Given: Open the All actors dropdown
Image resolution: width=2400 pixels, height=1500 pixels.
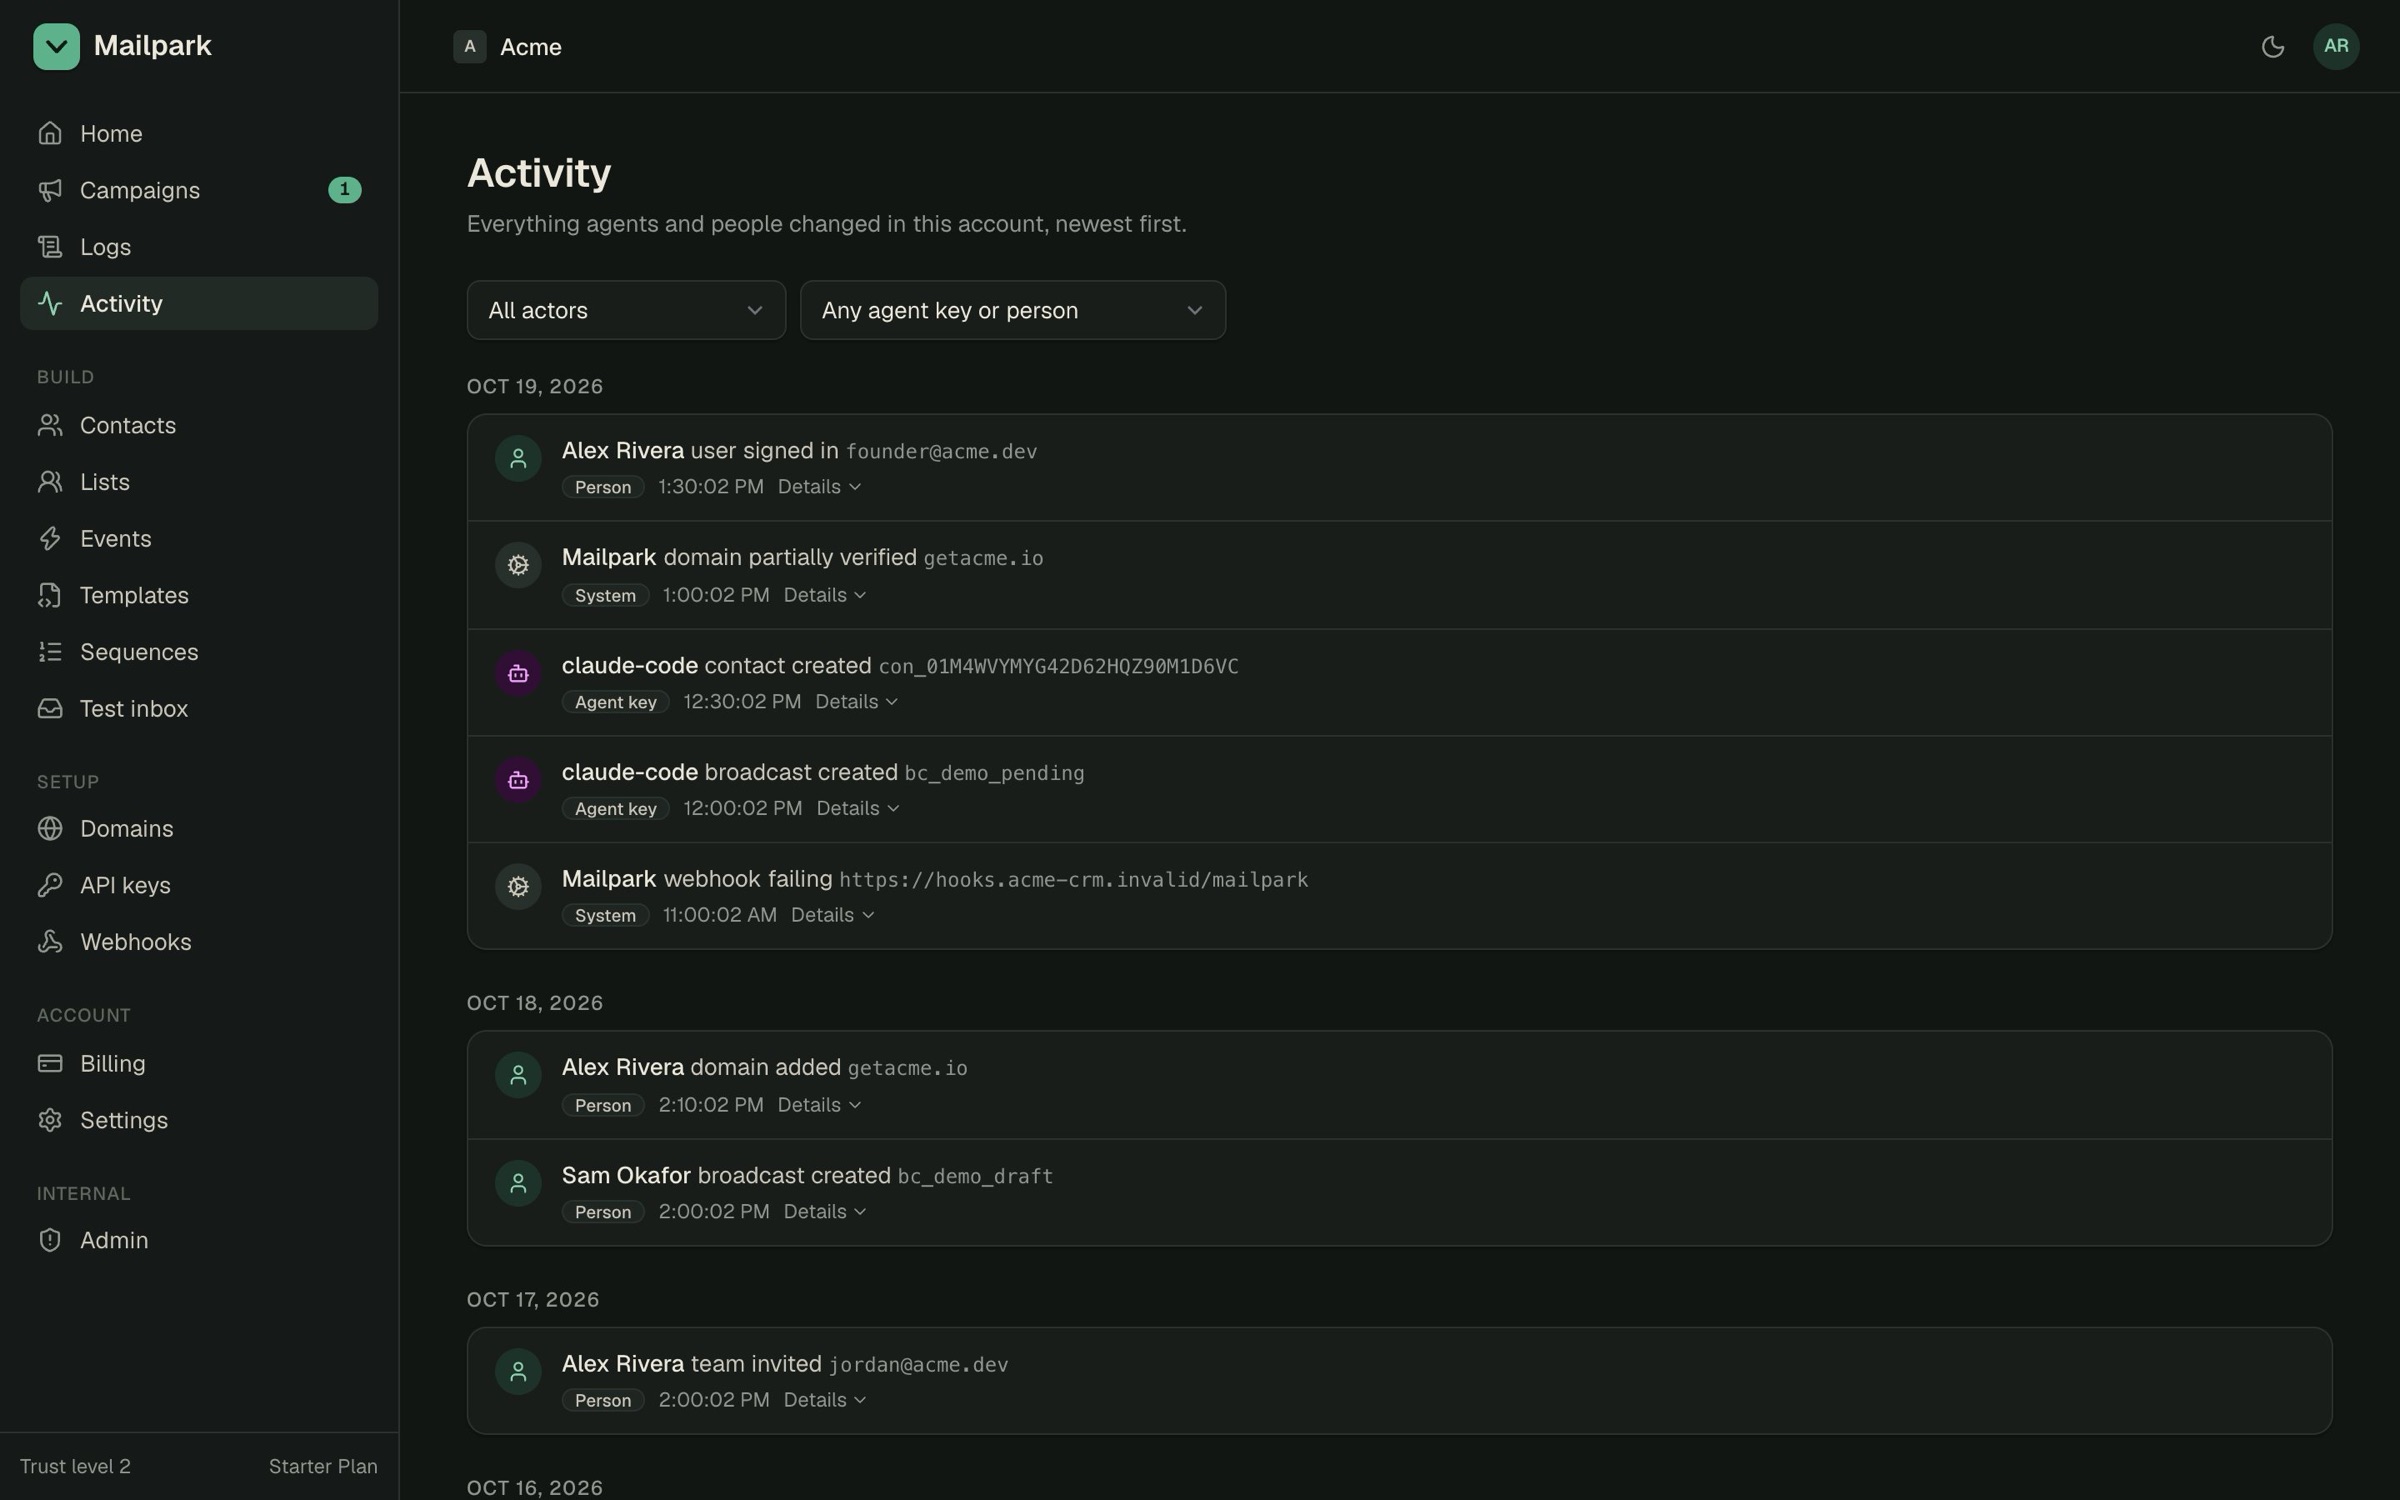Looking at the screenshot, I should [626, 310].
